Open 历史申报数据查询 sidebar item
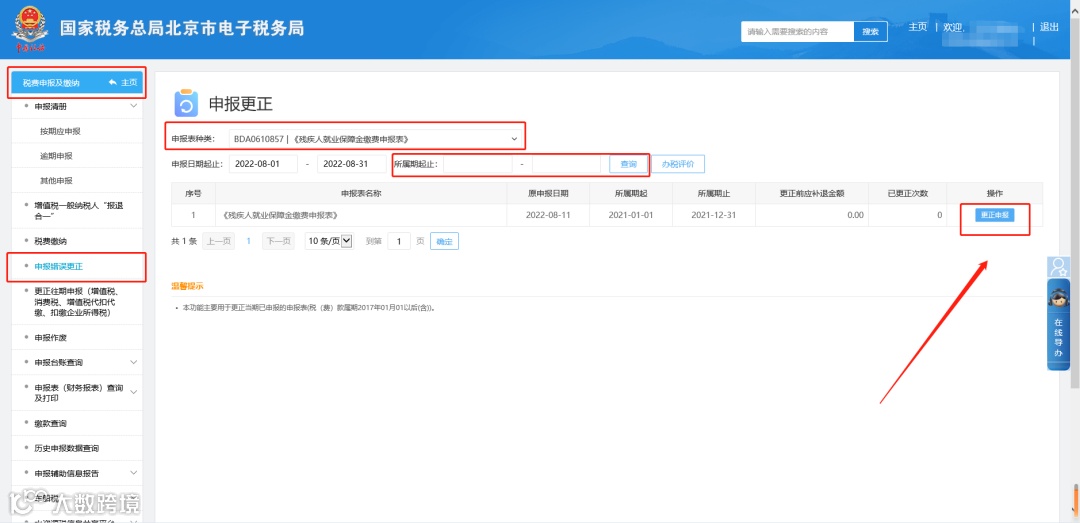Viewport: 1080px width, 523px height. (67, 448)
